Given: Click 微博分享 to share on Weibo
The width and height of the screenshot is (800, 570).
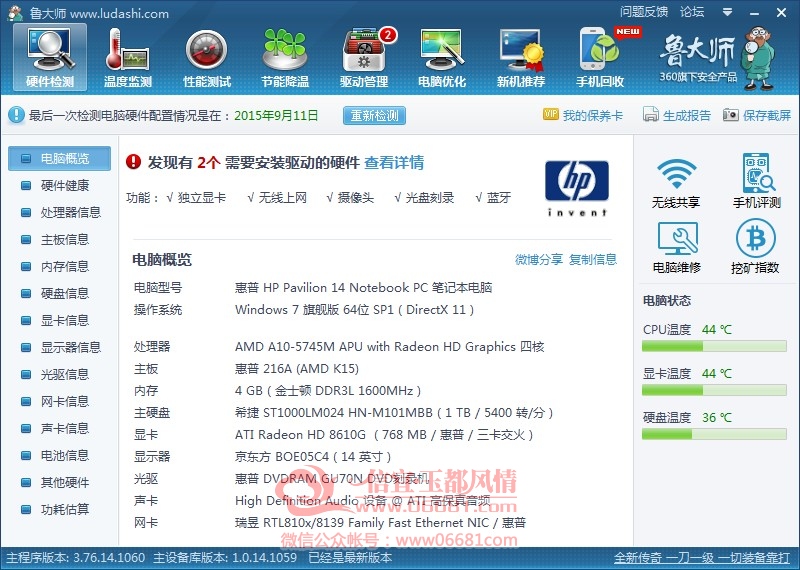Looking at the screenshot, I should pyautogui.click(x=539, y=260).
